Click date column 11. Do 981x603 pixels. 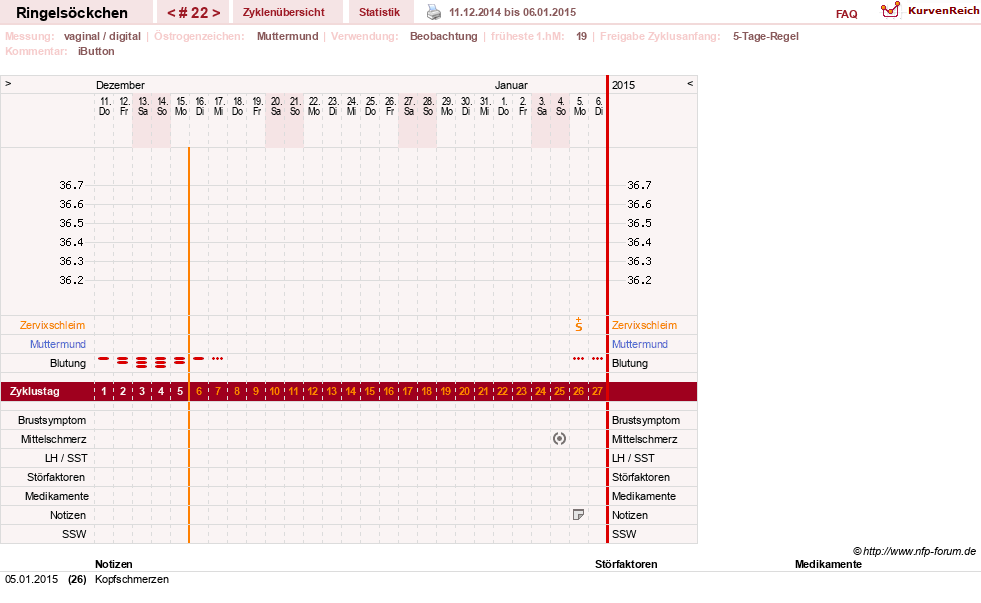(104, 106)
